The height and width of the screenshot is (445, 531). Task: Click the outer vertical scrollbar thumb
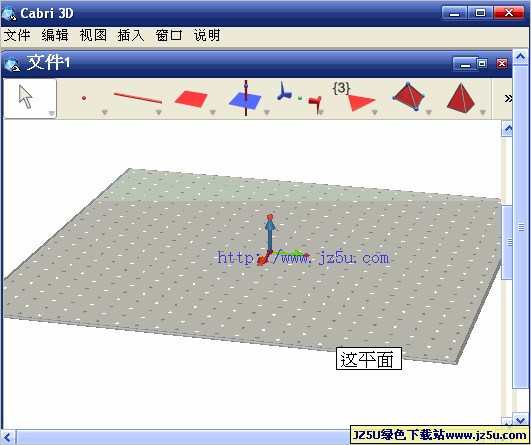tap(521, 227)
